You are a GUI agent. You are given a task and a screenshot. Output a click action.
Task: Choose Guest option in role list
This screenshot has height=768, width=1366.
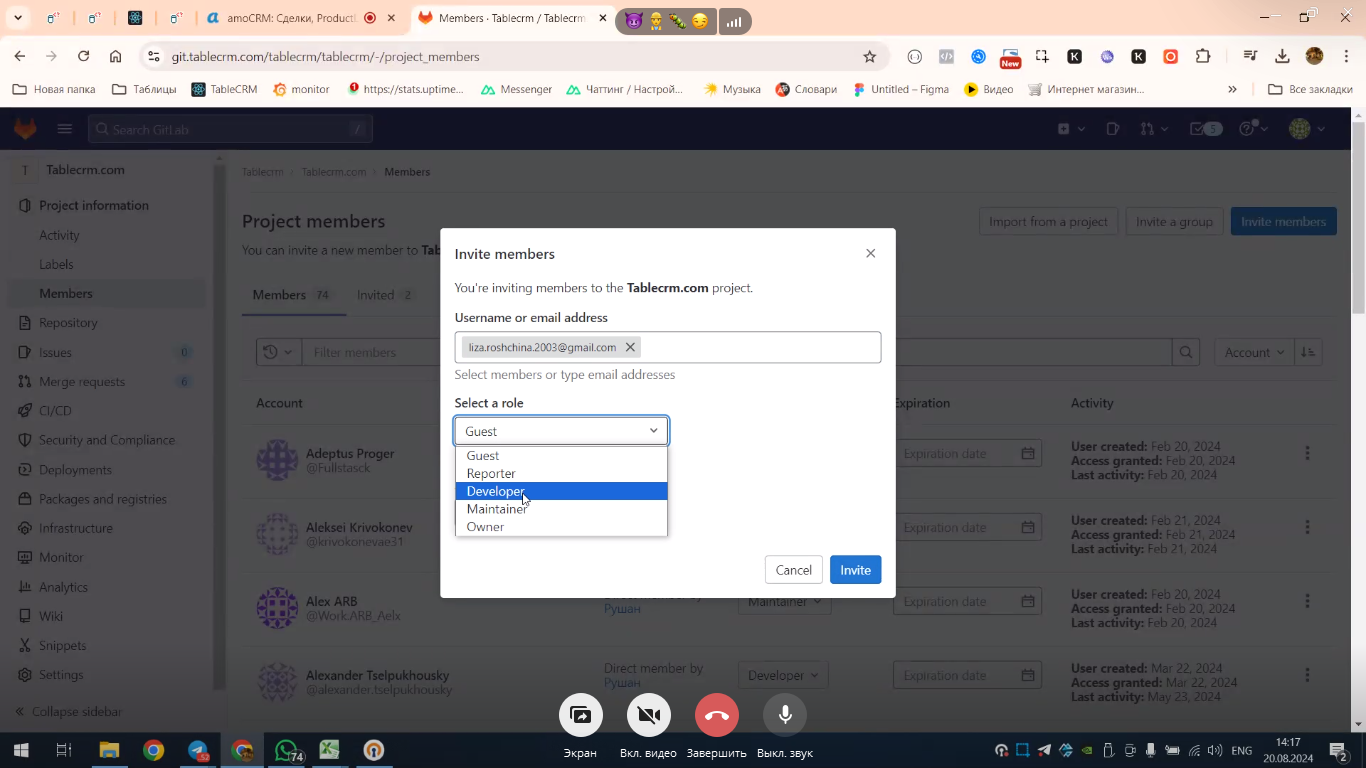click(x=561, y=456)
